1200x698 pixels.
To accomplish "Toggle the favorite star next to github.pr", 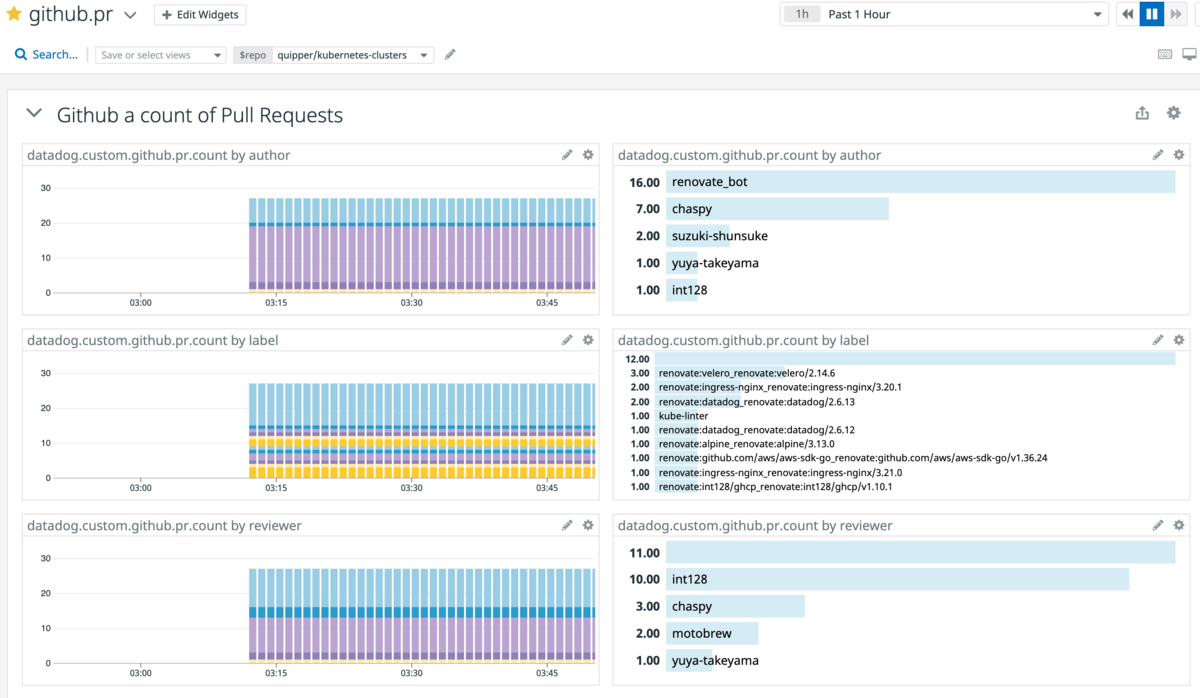I will [14, 14].
